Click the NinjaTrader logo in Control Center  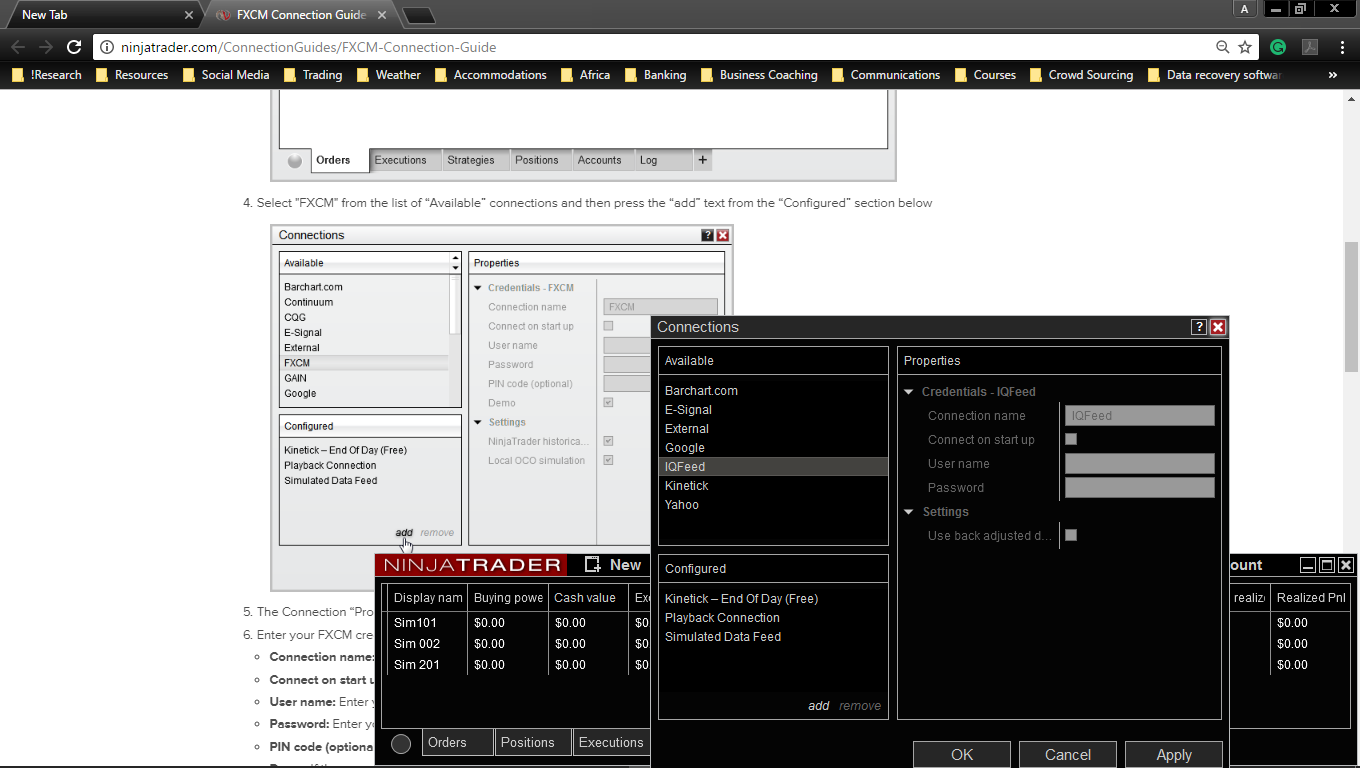[x=472, y=565]
